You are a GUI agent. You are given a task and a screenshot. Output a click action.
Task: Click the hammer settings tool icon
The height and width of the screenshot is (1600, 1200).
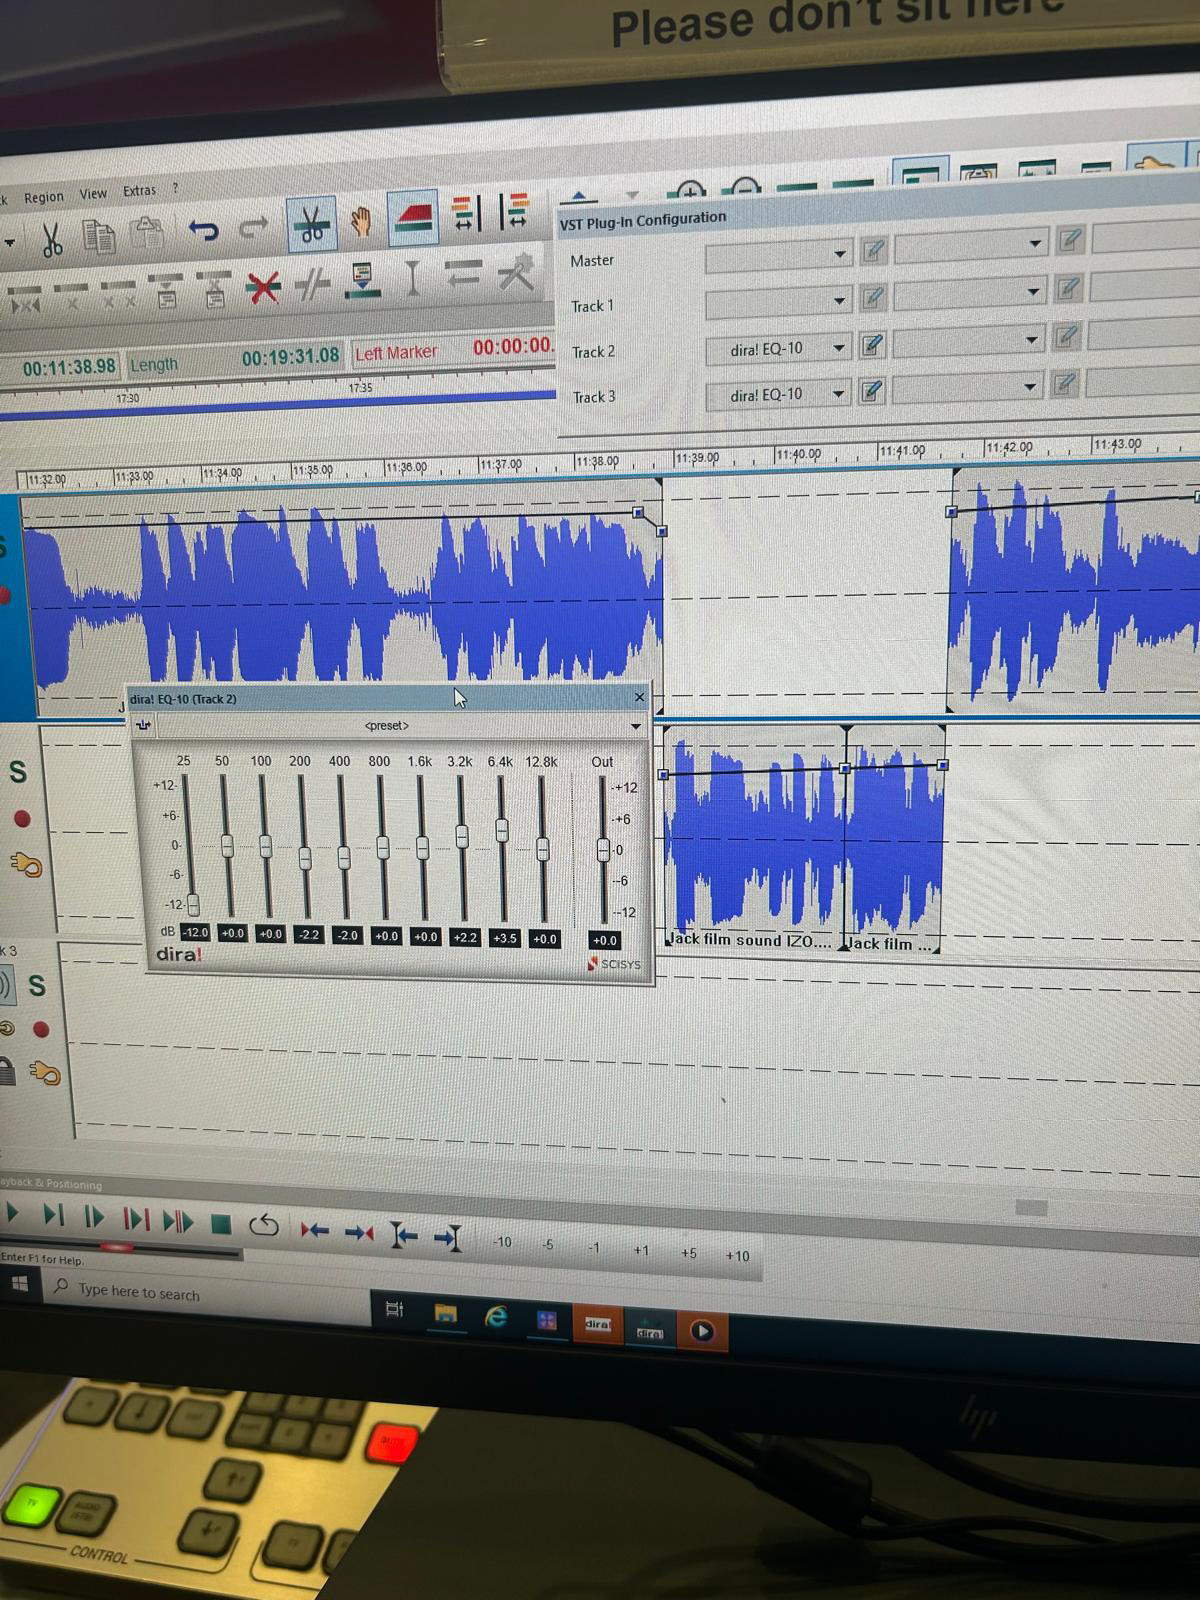pyautogui.click(x=517, y=271)
